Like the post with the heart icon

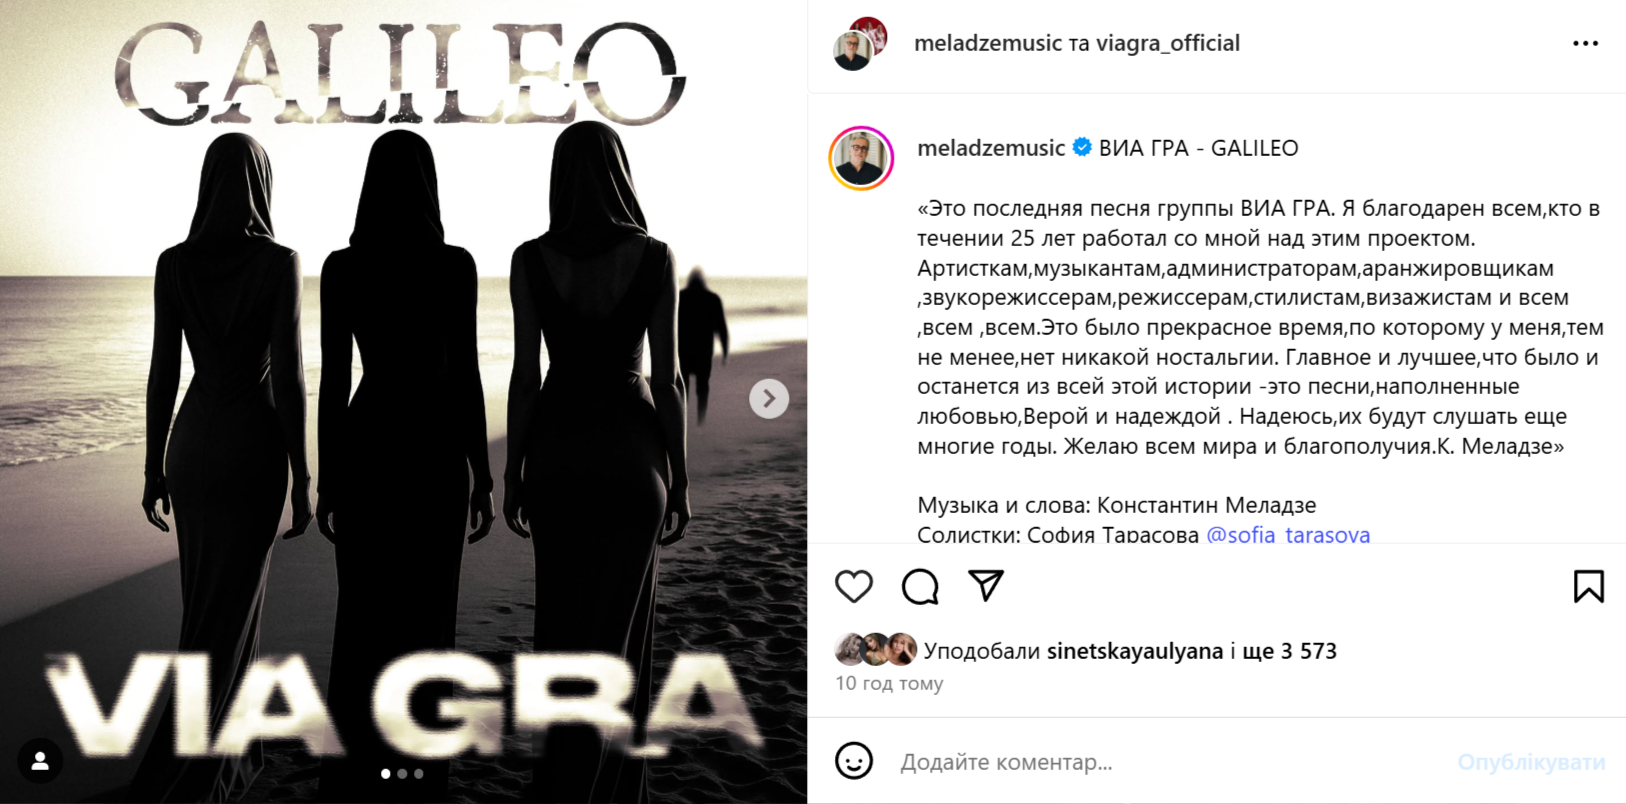[854, 586]
